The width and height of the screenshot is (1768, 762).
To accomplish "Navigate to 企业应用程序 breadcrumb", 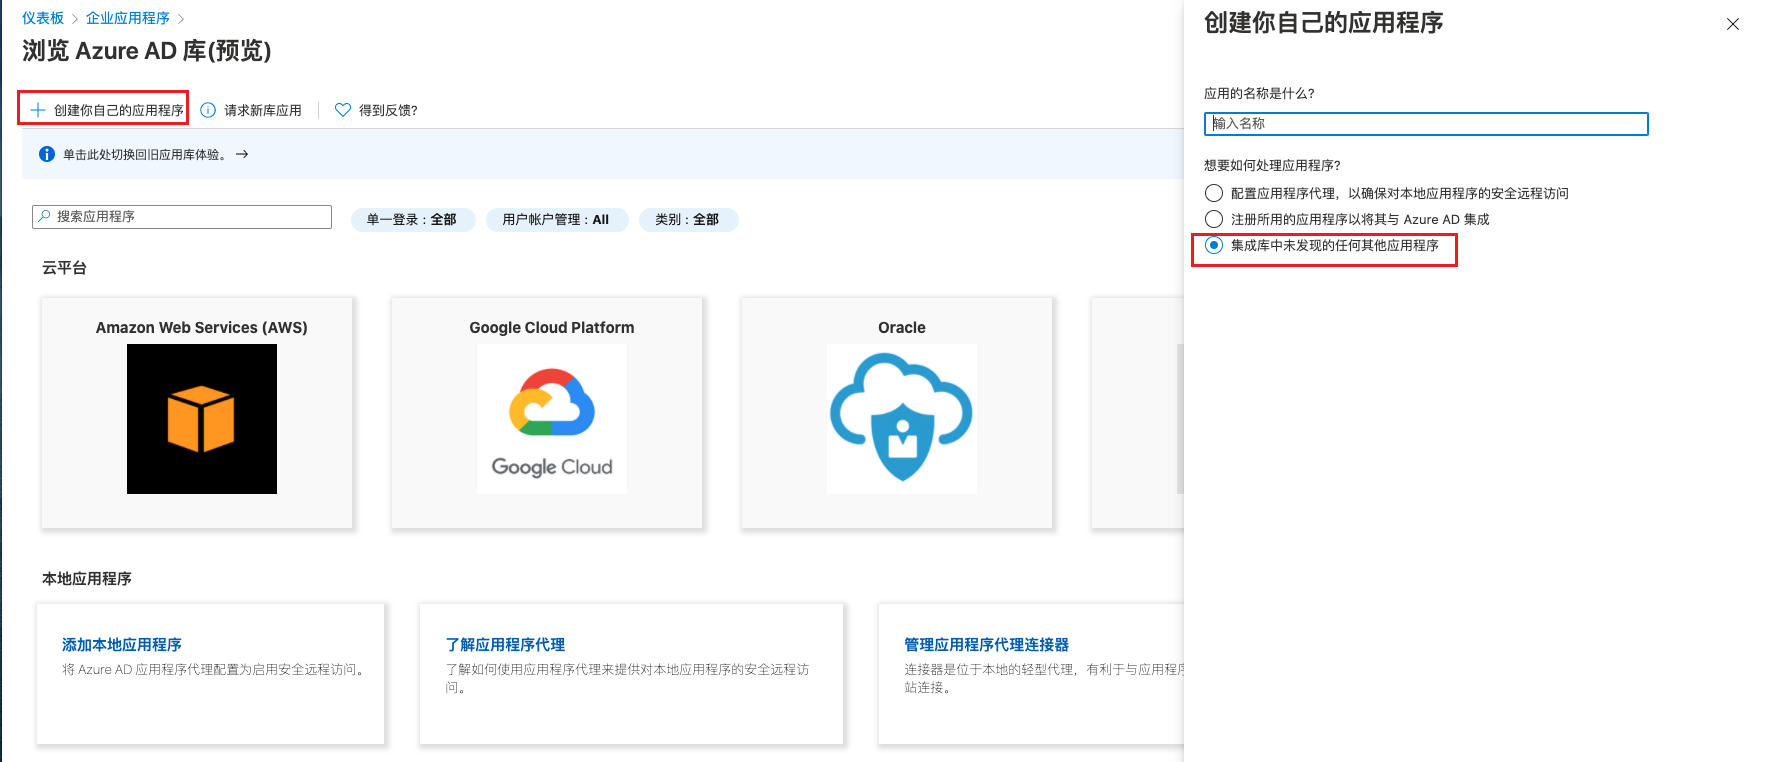I will 128,18.
